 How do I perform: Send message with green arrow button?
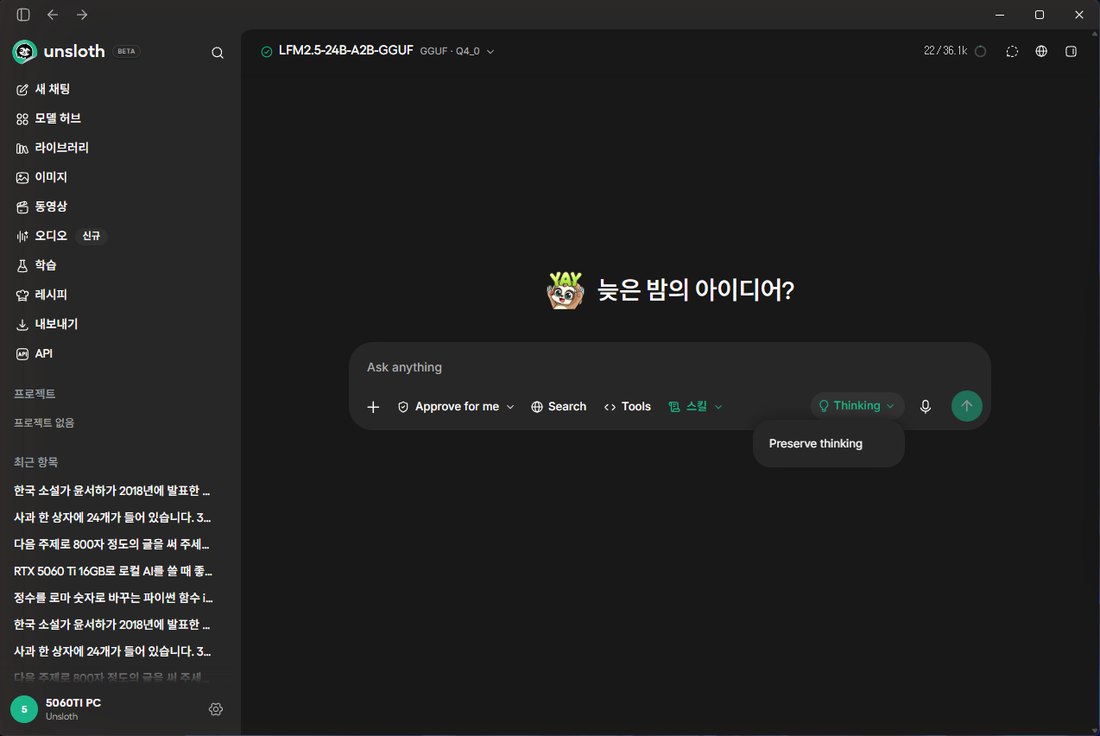pyautogui.click(x=966, y=406)
